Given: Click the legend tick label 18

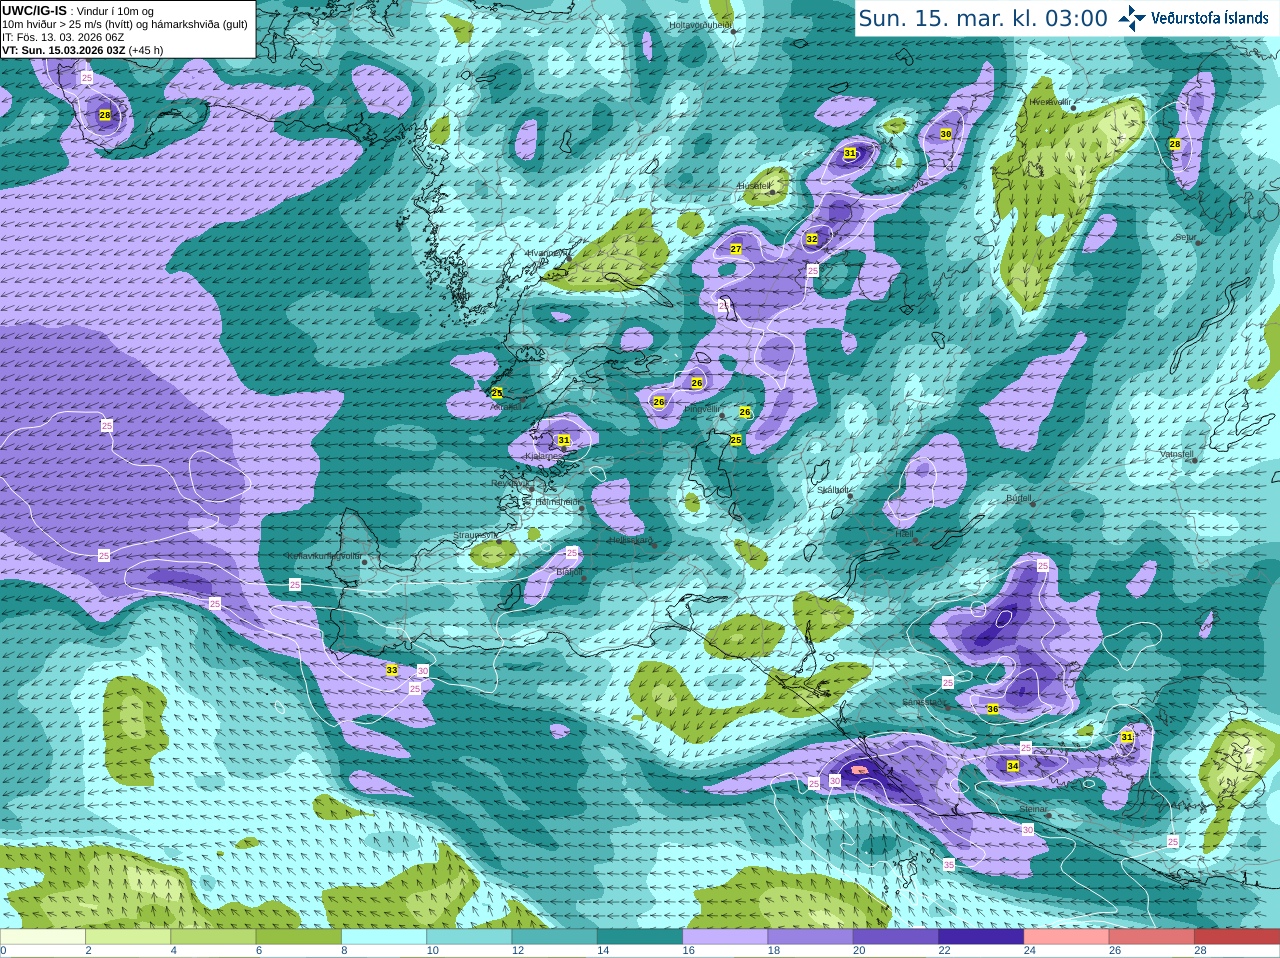Looking at the screenshot, I should [x=773, y=951].
